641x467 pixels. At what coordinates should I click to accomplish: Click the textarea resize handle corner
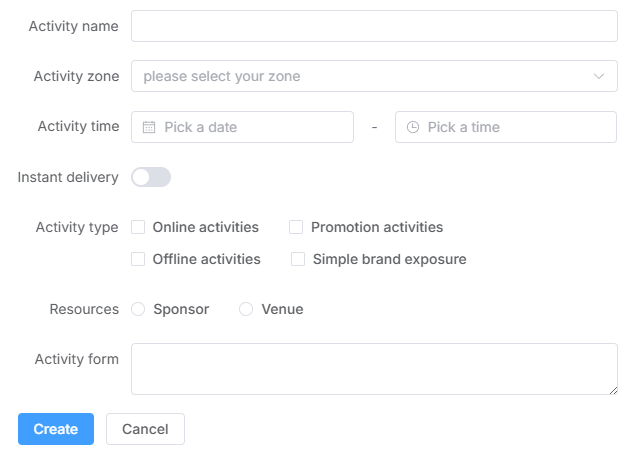[612, 389]
